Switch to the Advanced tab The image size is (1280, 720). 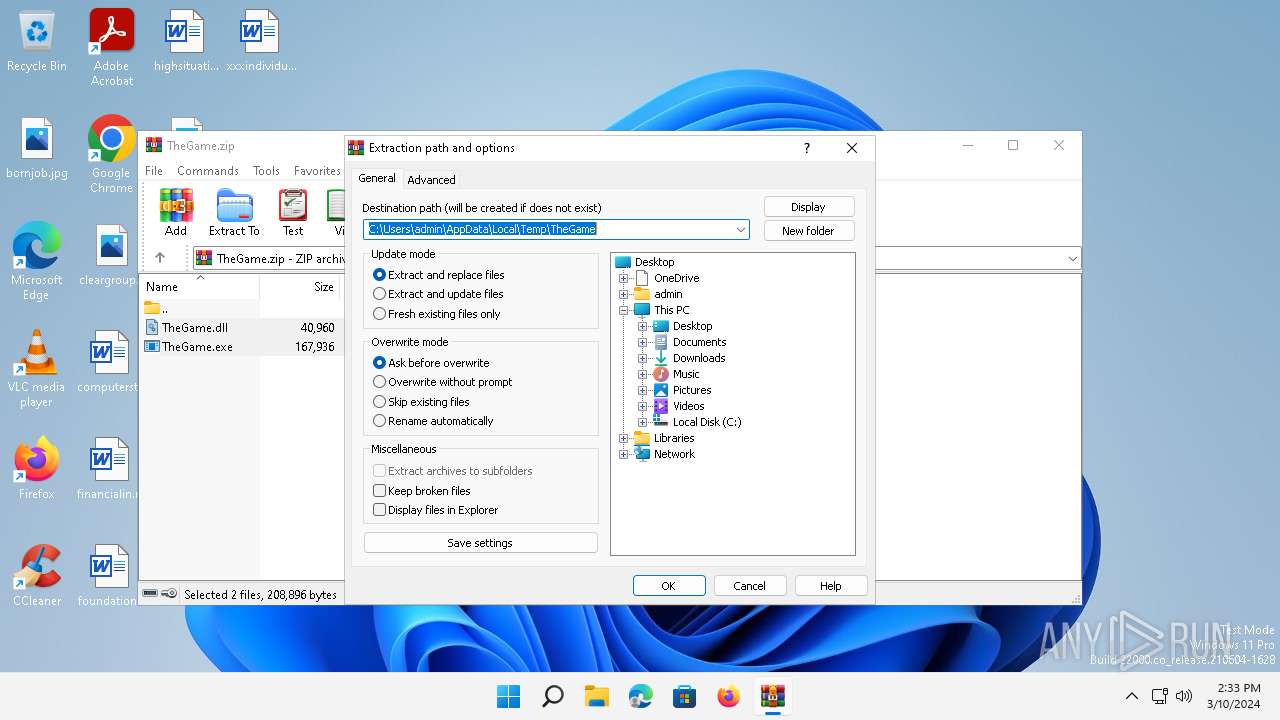pyautogui.click(x=431, y=180)
